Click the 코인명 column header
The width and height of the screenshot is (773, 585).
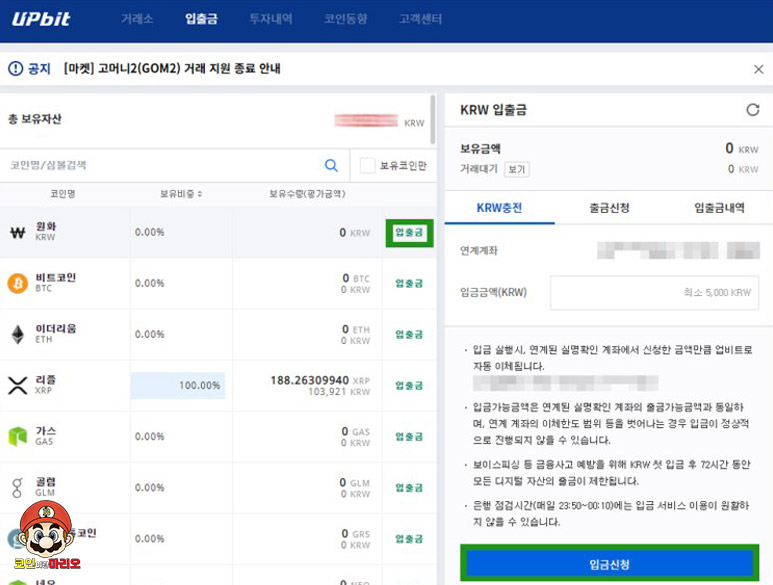click(x=63, y=194)
